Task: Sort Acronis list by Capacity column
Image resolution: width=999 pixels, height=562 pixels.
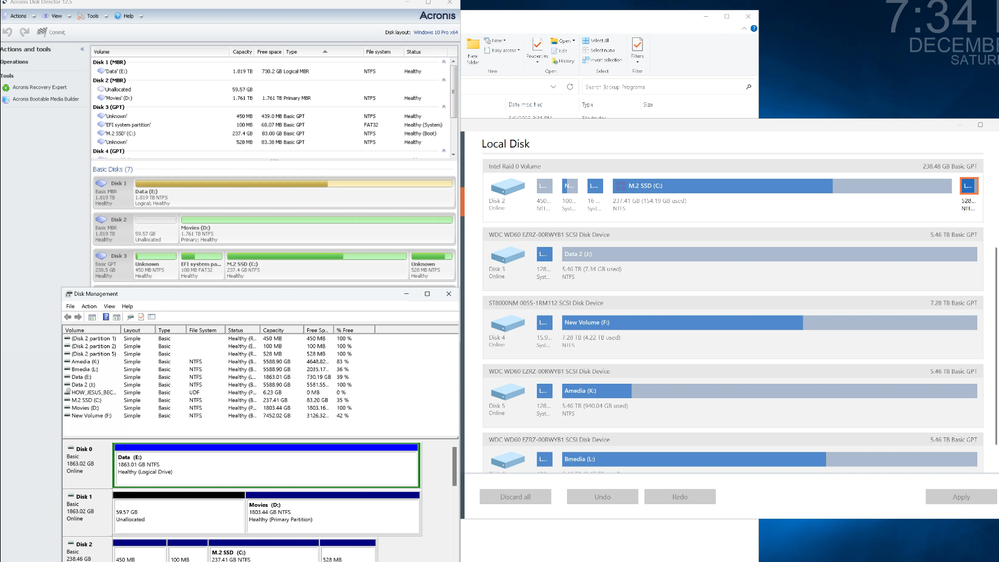Action: pyautogui.click(x=241, y=52)
